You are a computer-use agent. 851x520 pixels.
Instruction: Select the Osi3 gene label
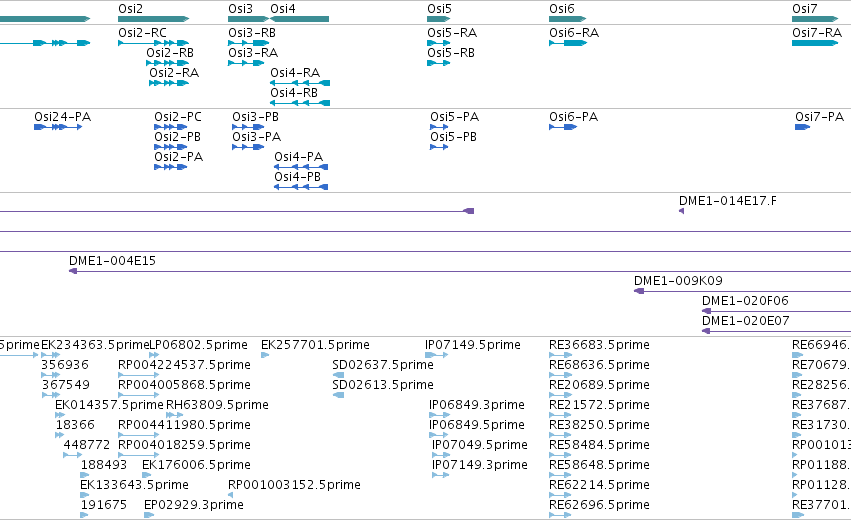pyautogui.click(x=240, y=9)
